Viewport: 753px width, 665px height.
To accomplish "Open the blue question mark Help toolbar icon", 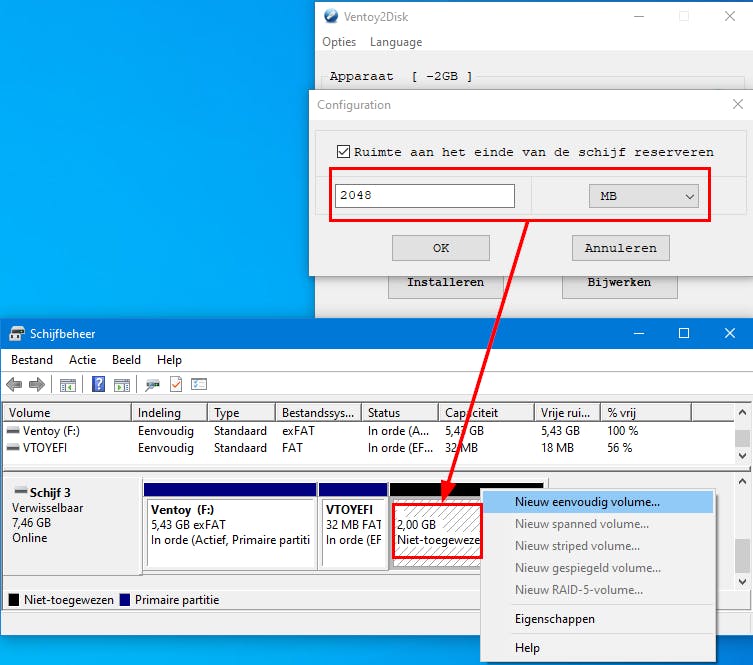I will tap(98, 384).
